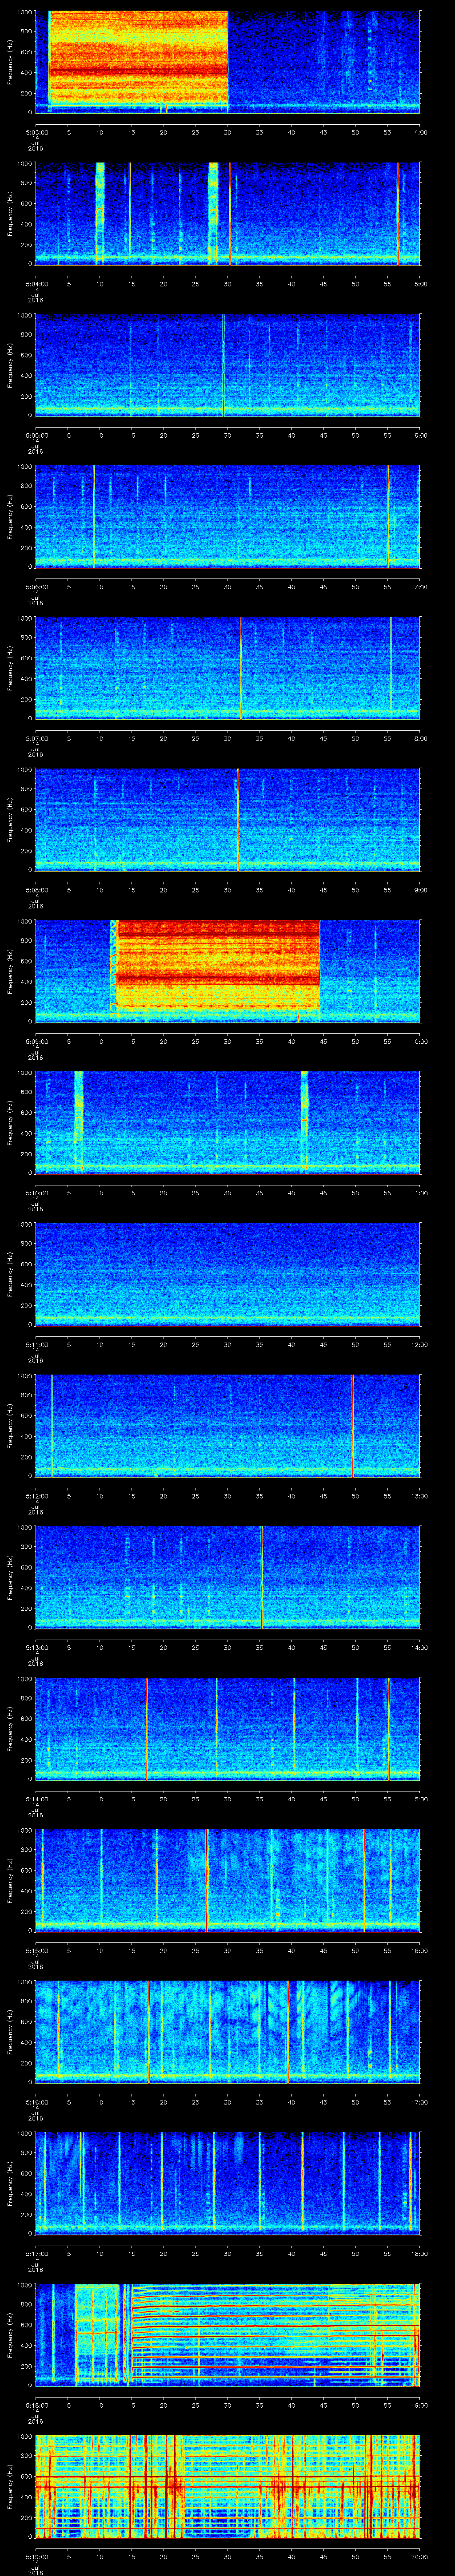
Task: Click the spectrogram panel starting at 5:03:00
Action: tap(228, 62)
